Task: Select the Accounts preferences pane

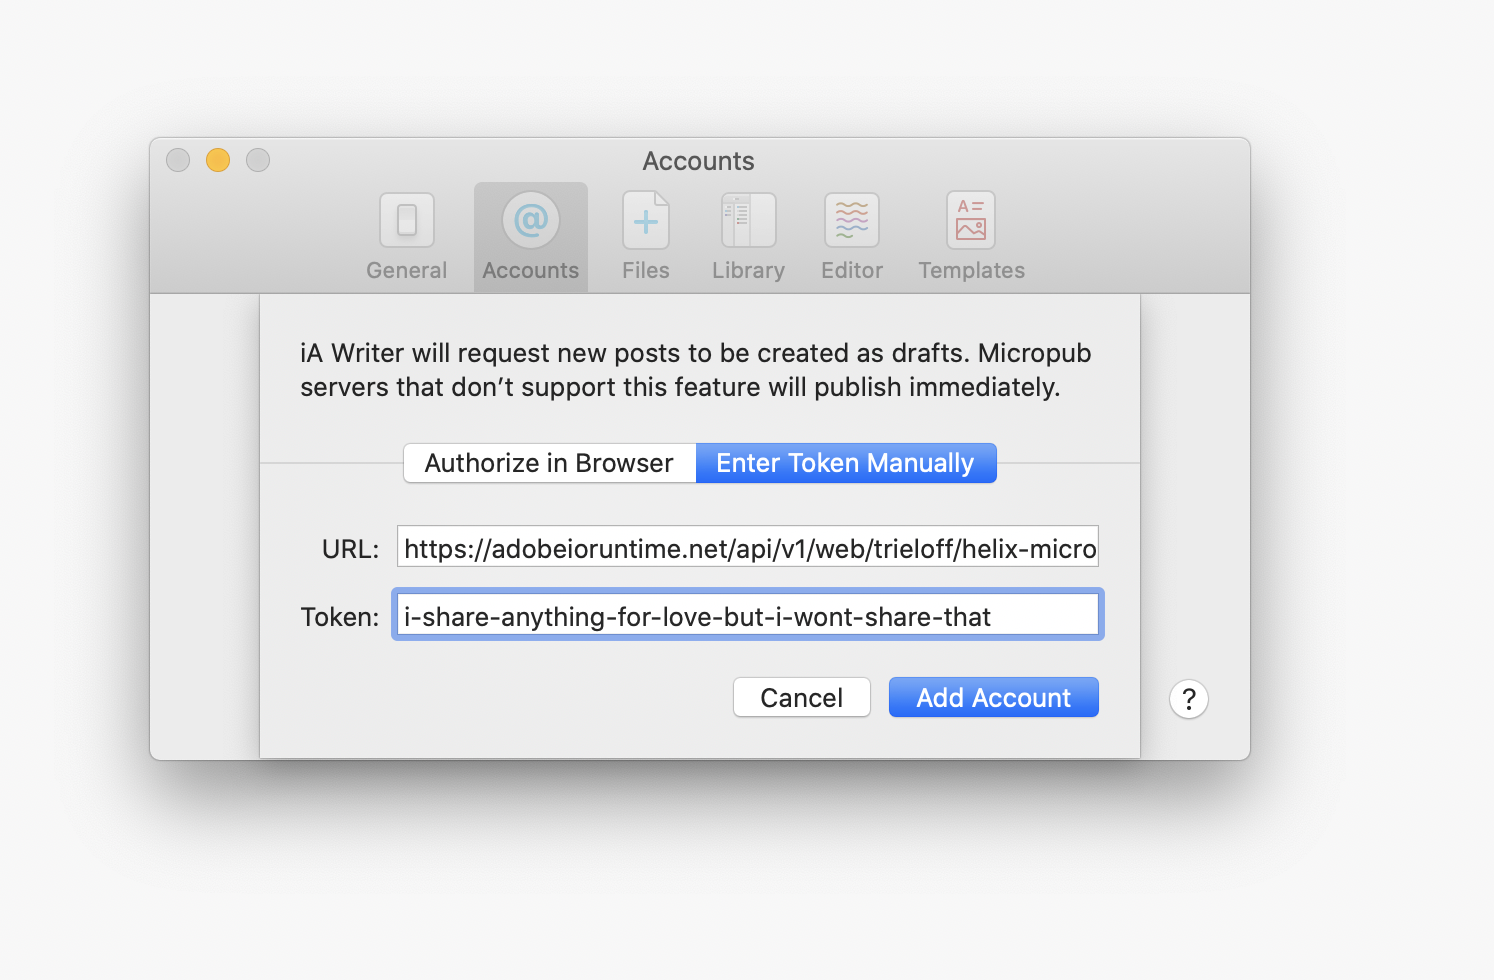Action: (x=531, y=237)
